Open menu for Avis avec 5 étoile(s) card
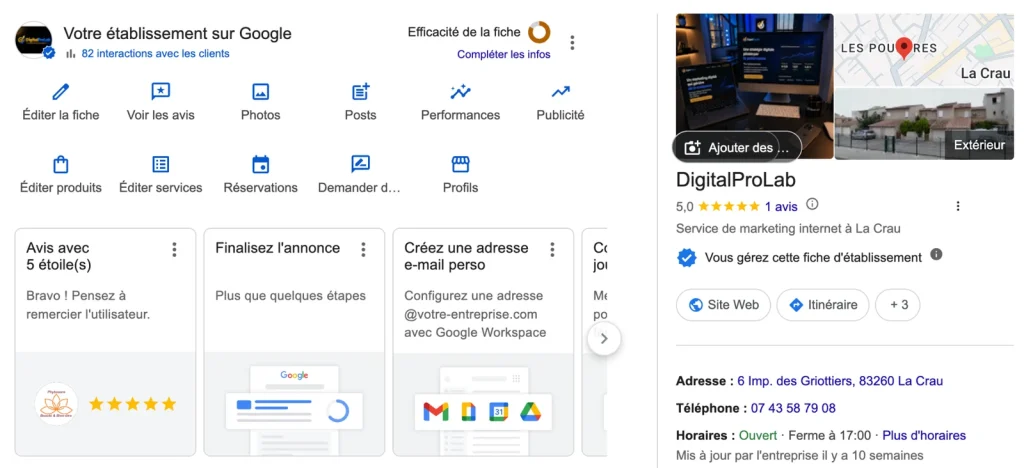 (174, 249)
